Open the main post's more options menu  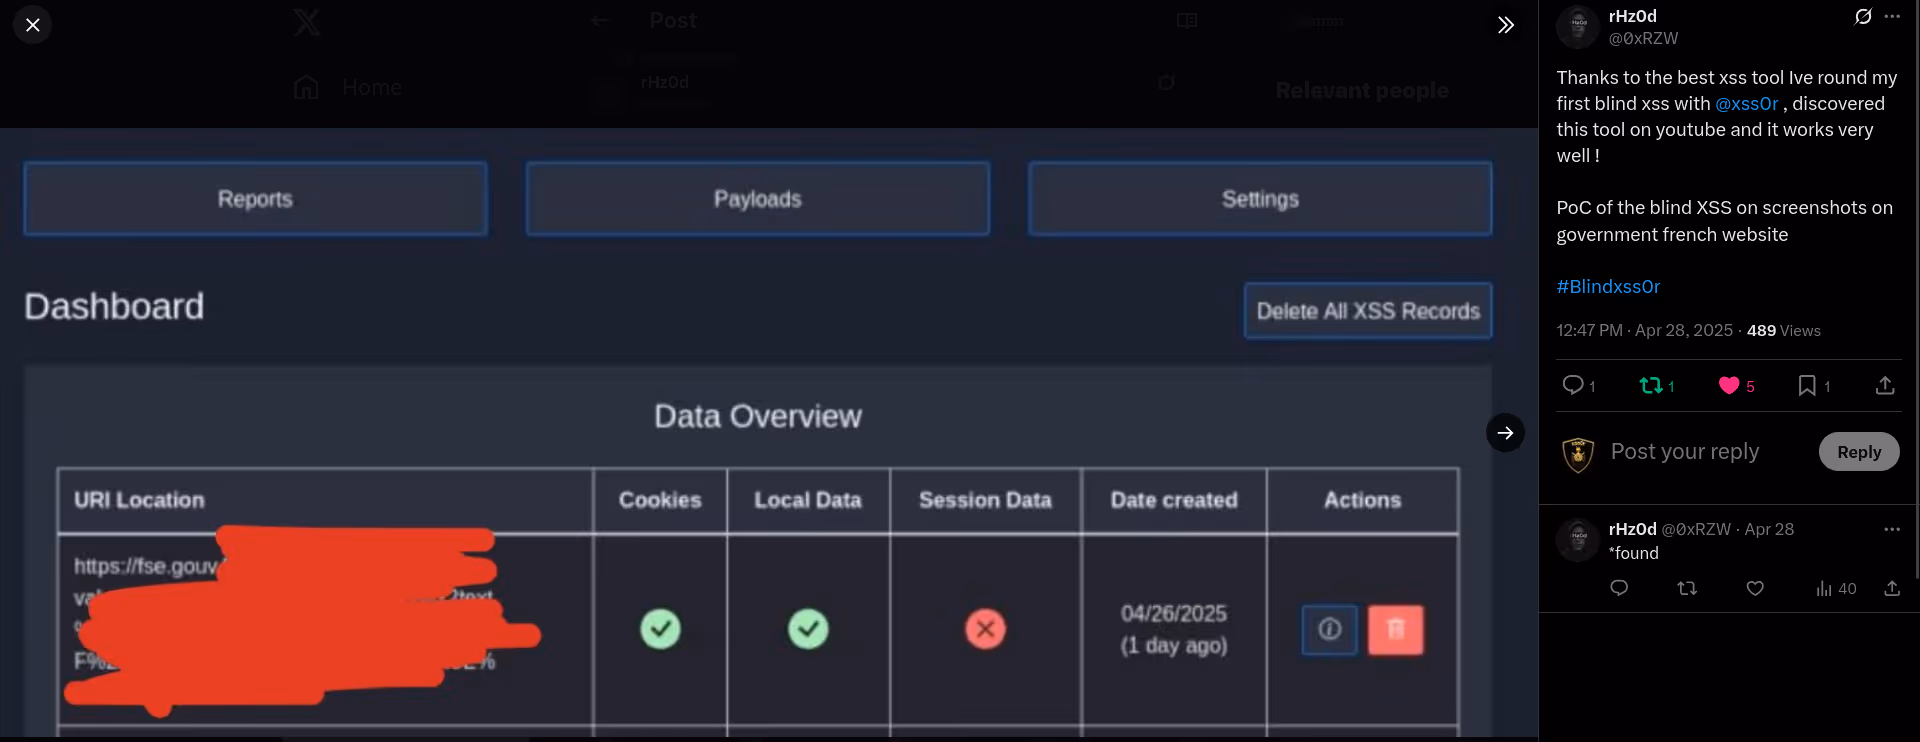[x=1892, y=16]
